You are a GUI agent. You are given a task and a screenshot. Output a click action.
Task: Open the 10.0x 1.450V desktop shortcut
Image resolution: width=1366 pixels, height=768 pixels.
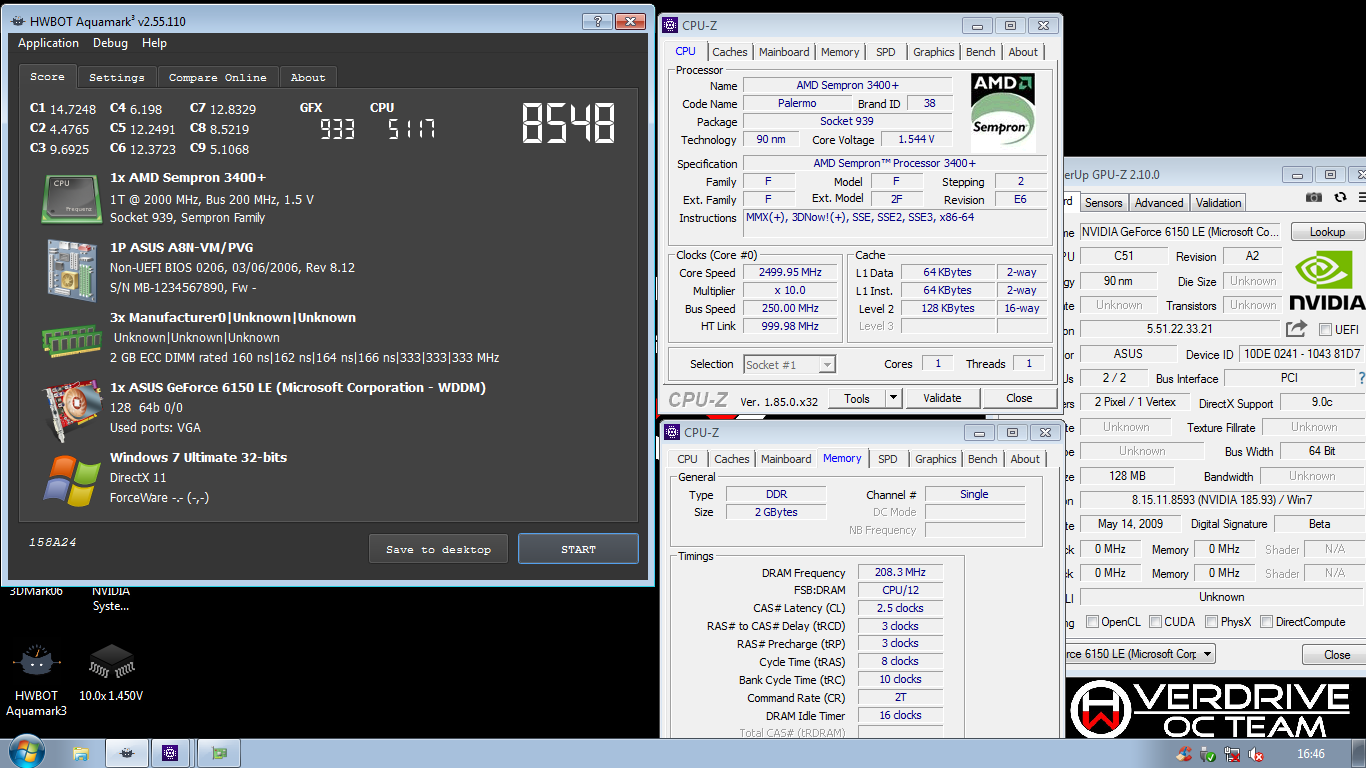click(x=111, y=672)
